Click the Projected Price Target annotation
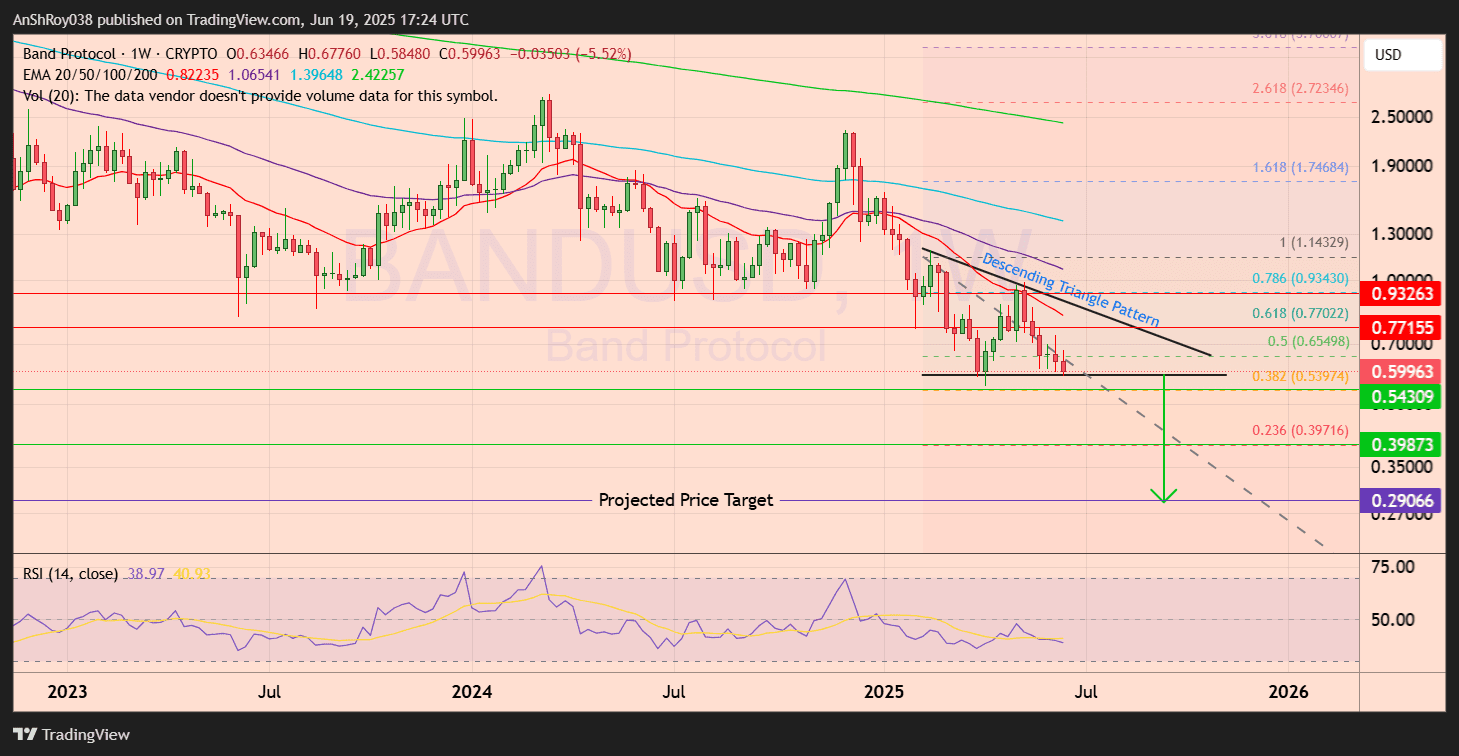Screen dimensions: 1459x756 click(686, 499)
